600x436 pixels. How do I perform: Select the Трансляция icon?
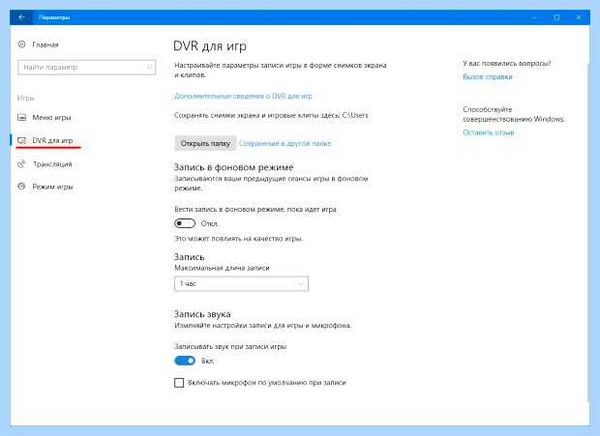coord(22,164)
